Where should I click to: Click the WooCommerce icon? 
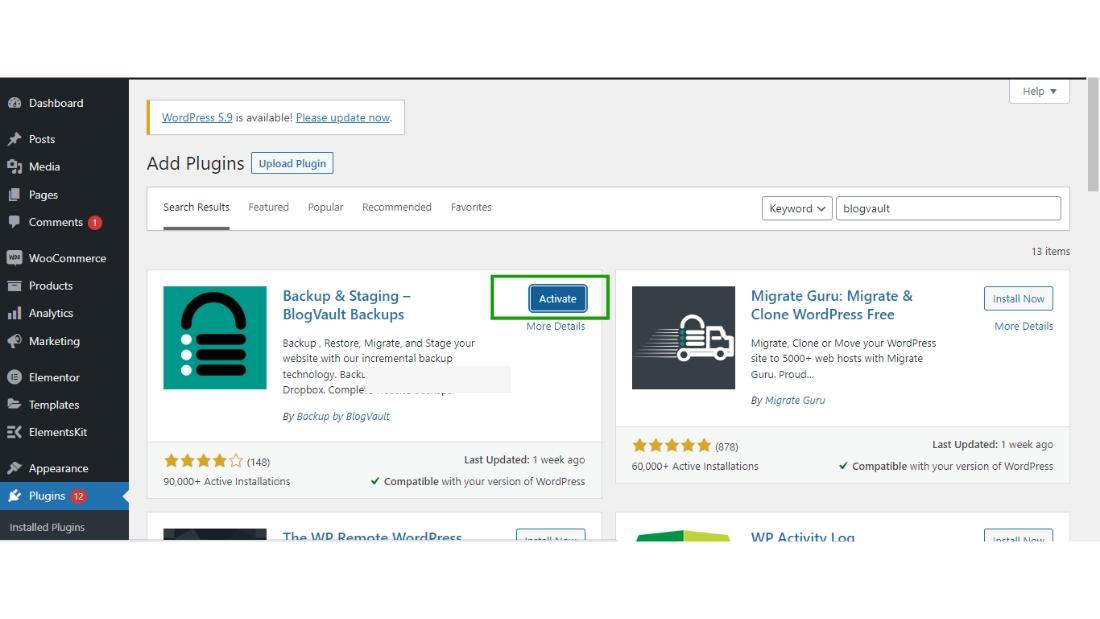(14, 258)
